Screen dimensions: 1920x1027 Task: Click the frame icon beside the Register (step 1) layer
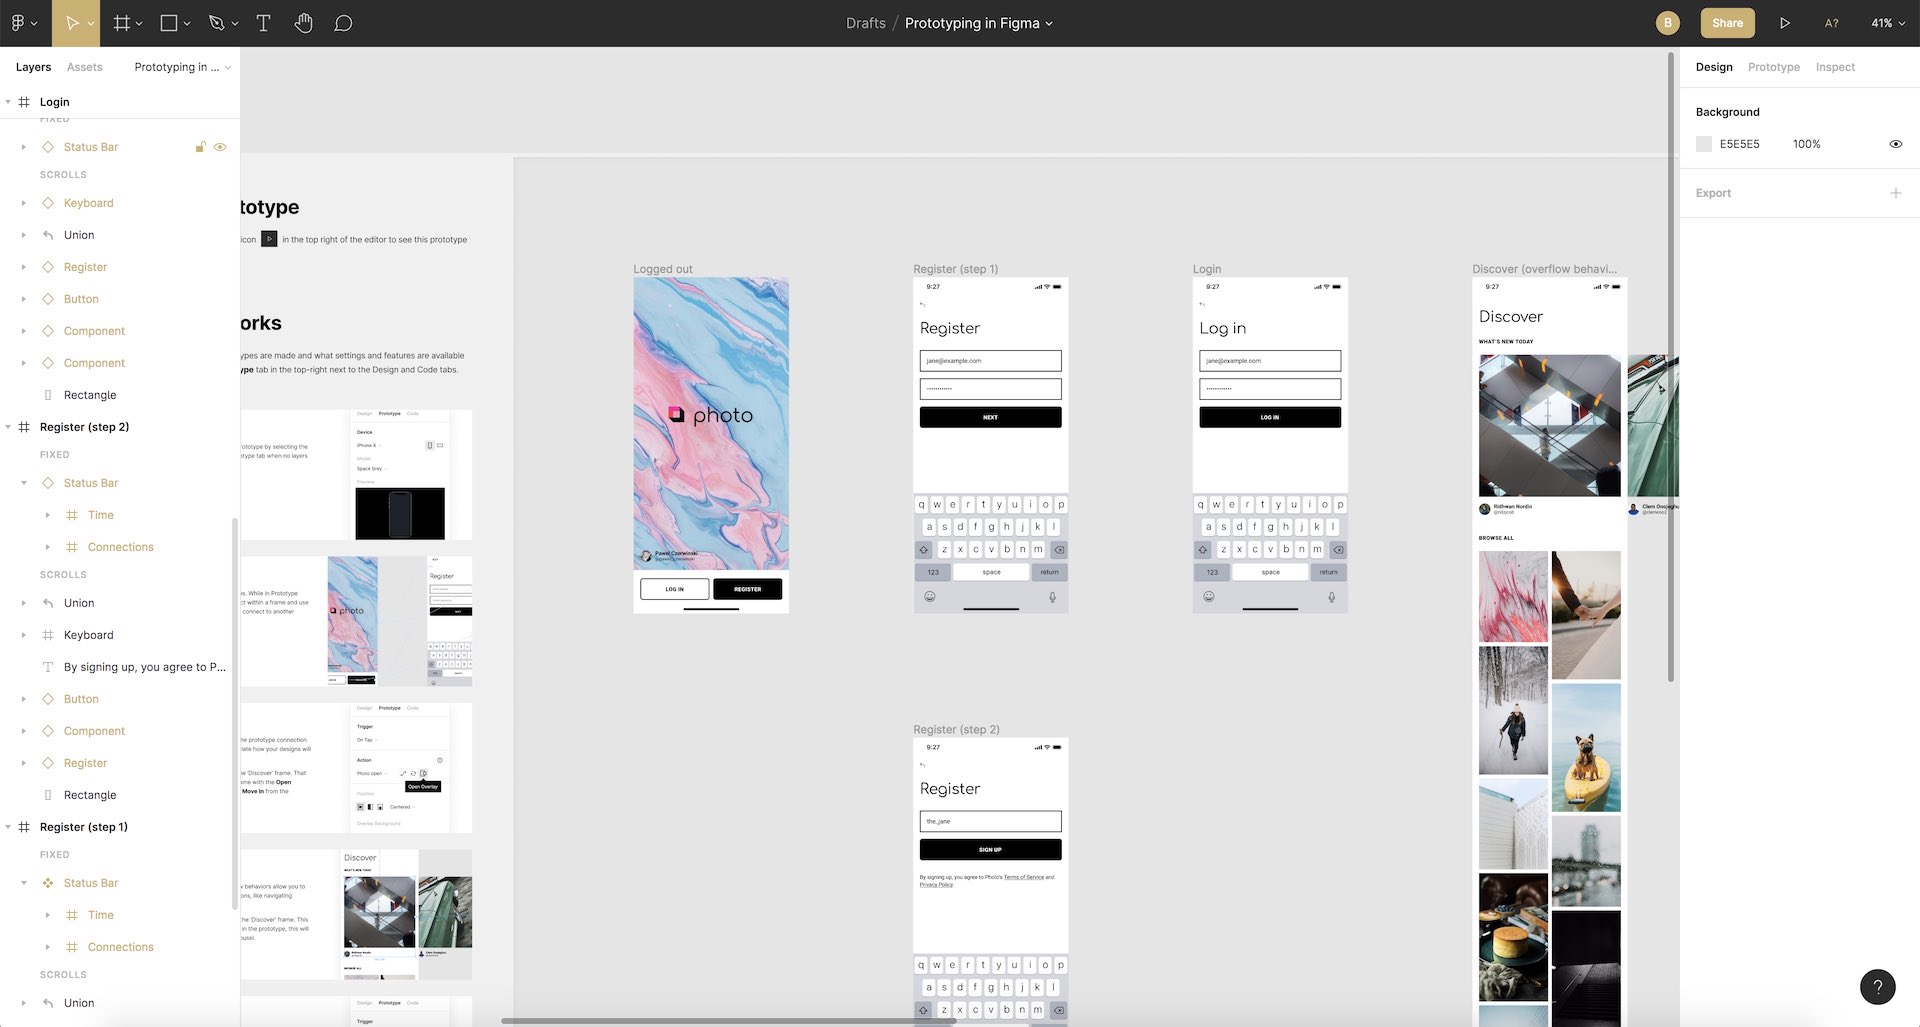(24, 827)
